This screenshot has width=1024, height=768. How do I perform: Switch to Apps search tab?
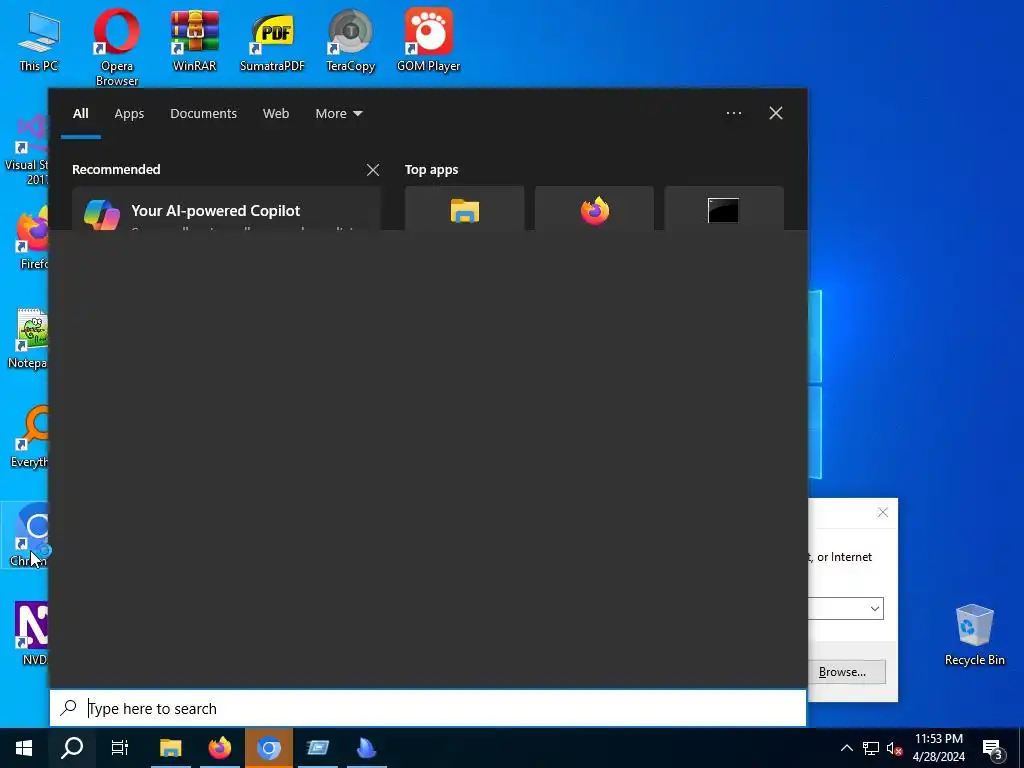pos(129,114)
